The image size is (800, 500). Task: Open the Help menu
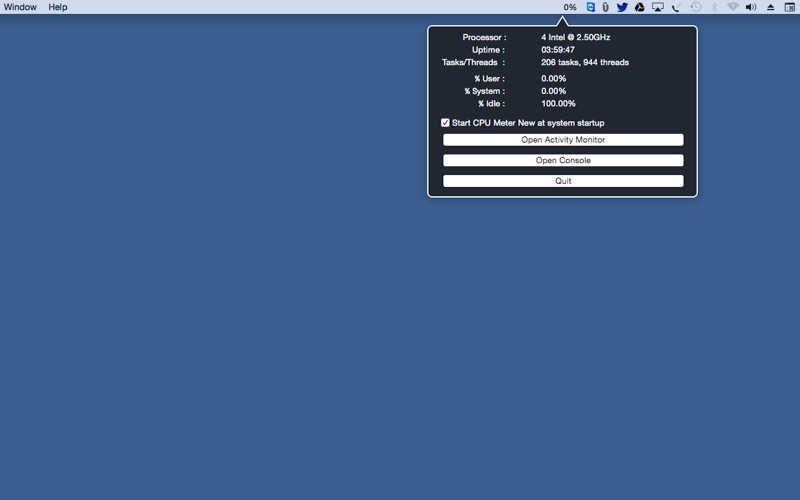coord(58,7)
